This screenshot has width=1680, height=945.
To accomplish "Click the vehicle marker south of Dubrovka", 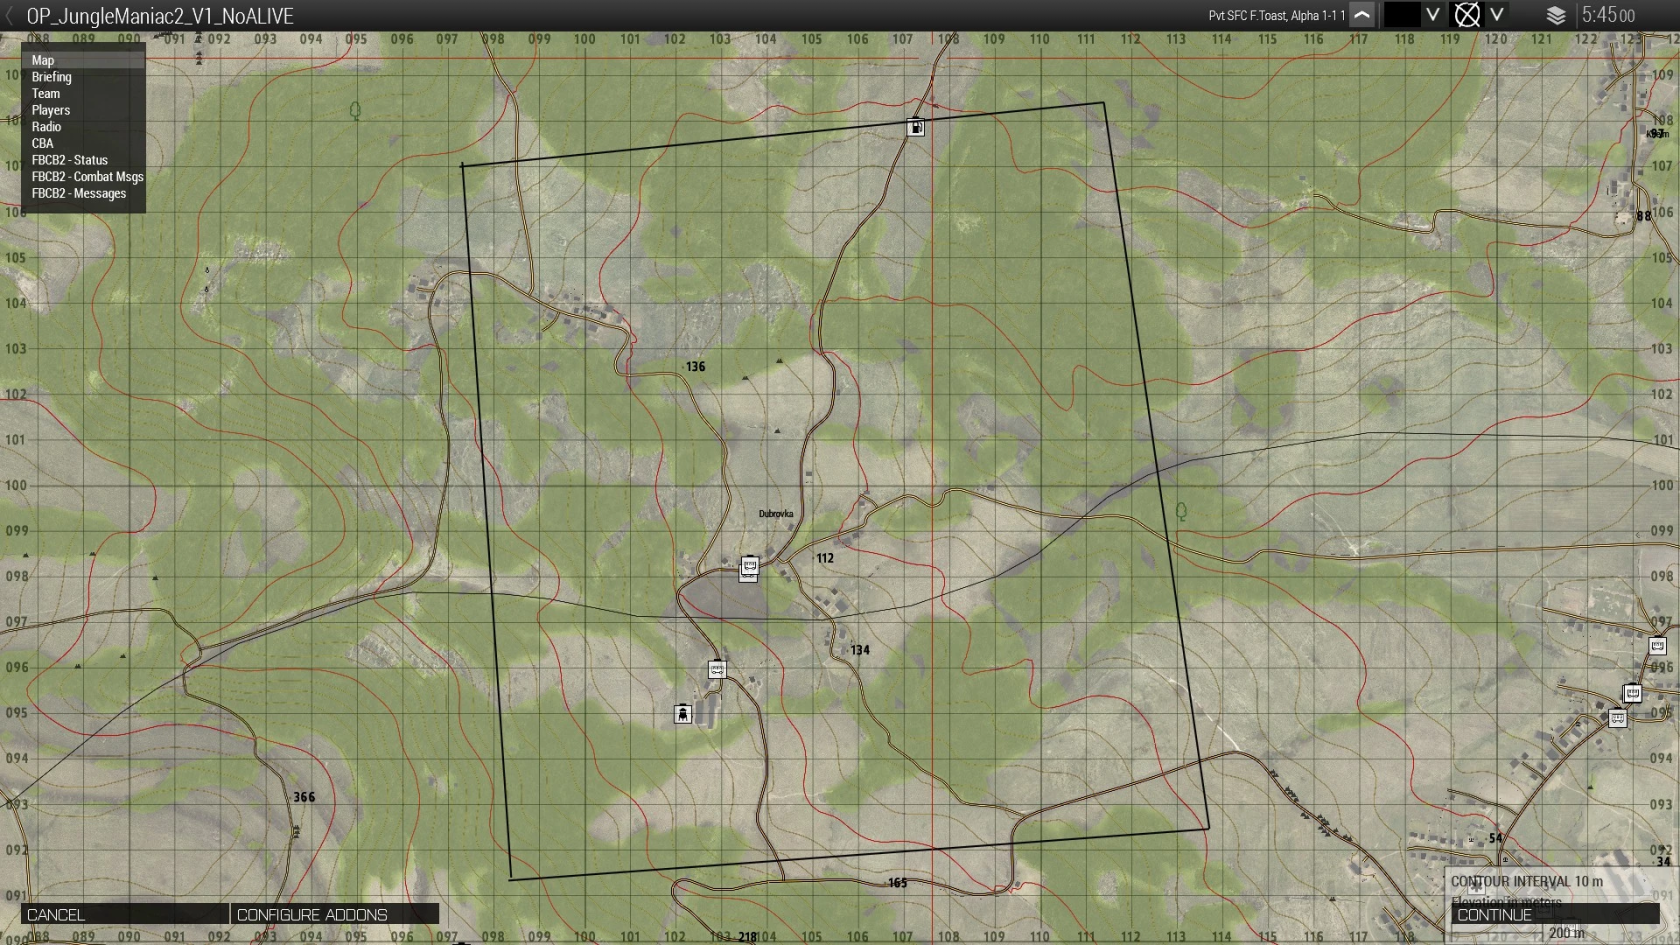I will point(716,670).
